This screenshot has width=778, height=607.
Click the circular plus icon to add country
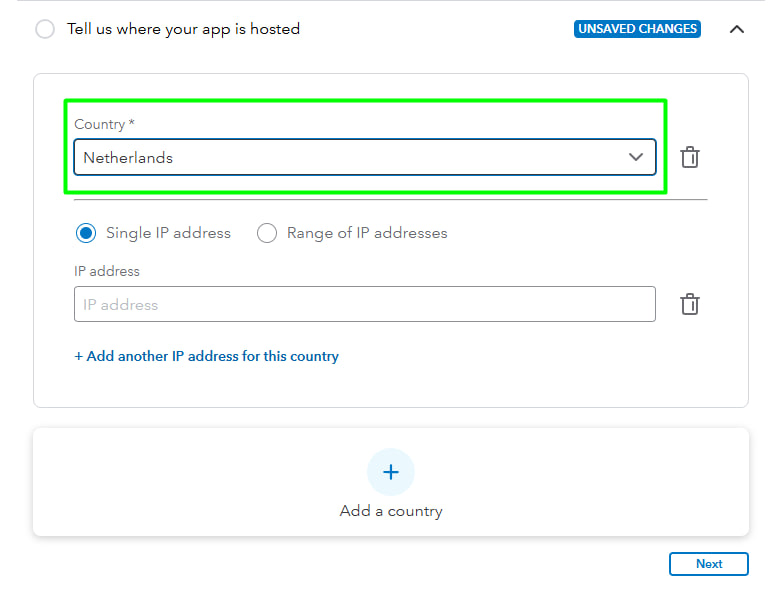(x=391, y=472)
